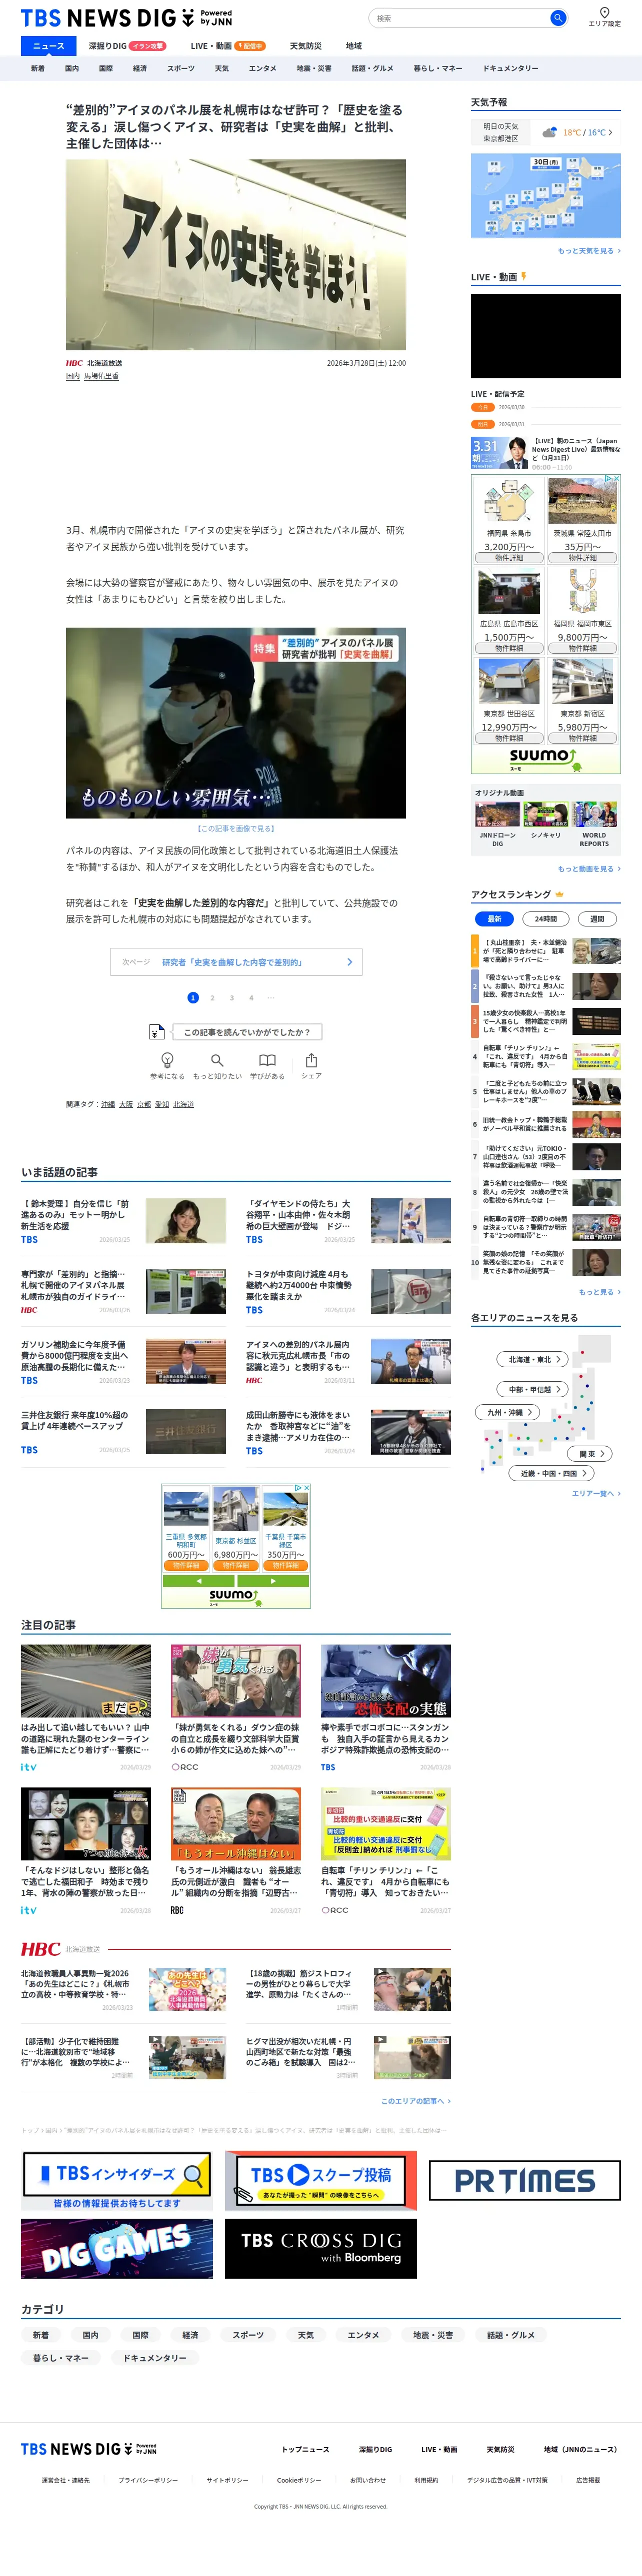Close the sidebar SUUMO property ad

click(x=616, y=479)
